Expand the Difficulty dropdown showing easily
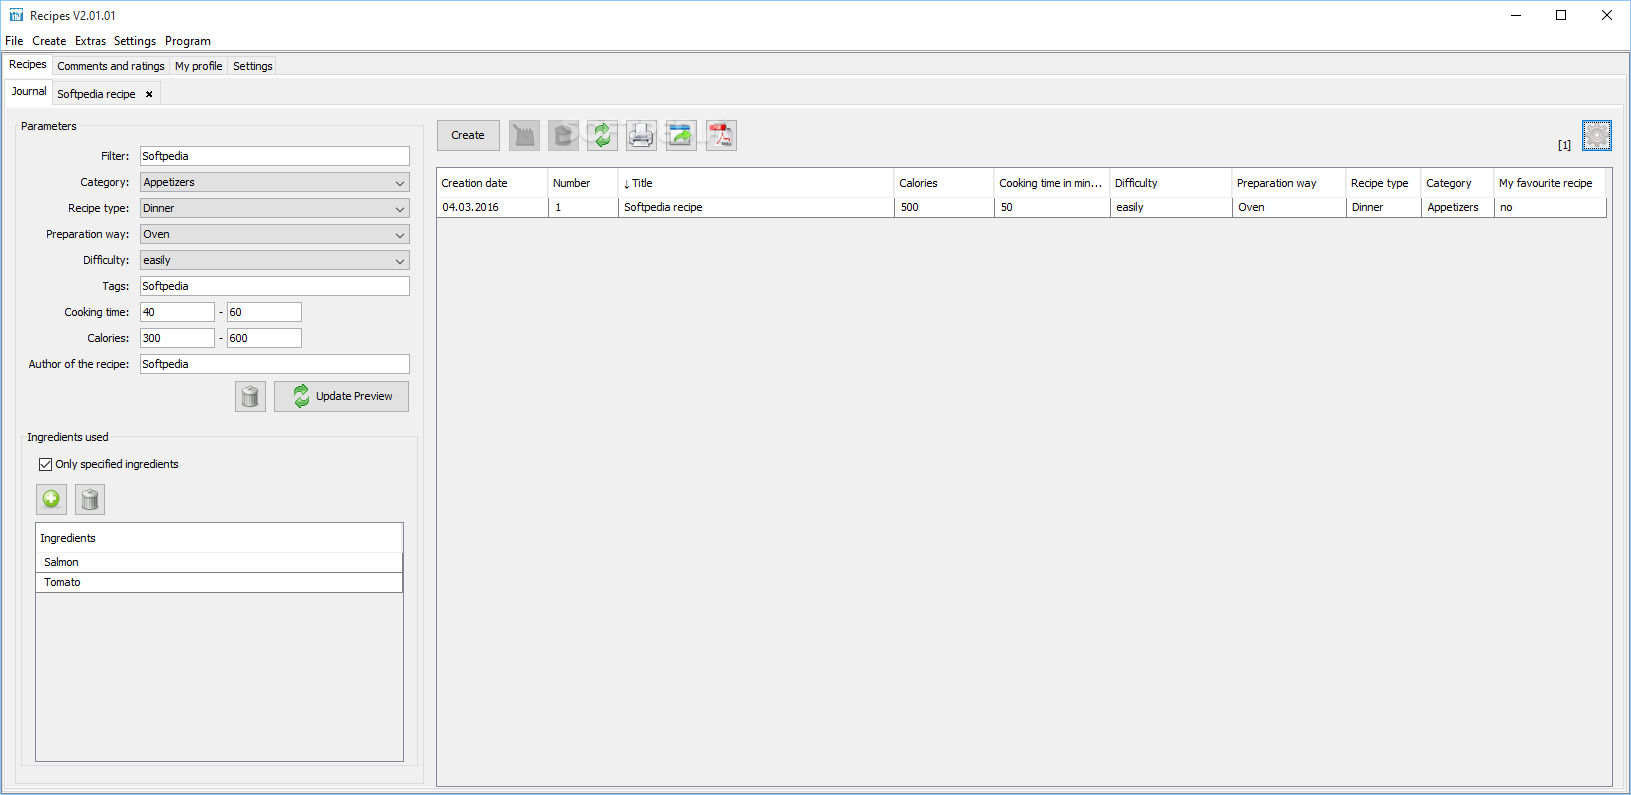Image resolution: width=1631 pixels, height=795 pixels. pyautogui.click(x=275, y=260)
